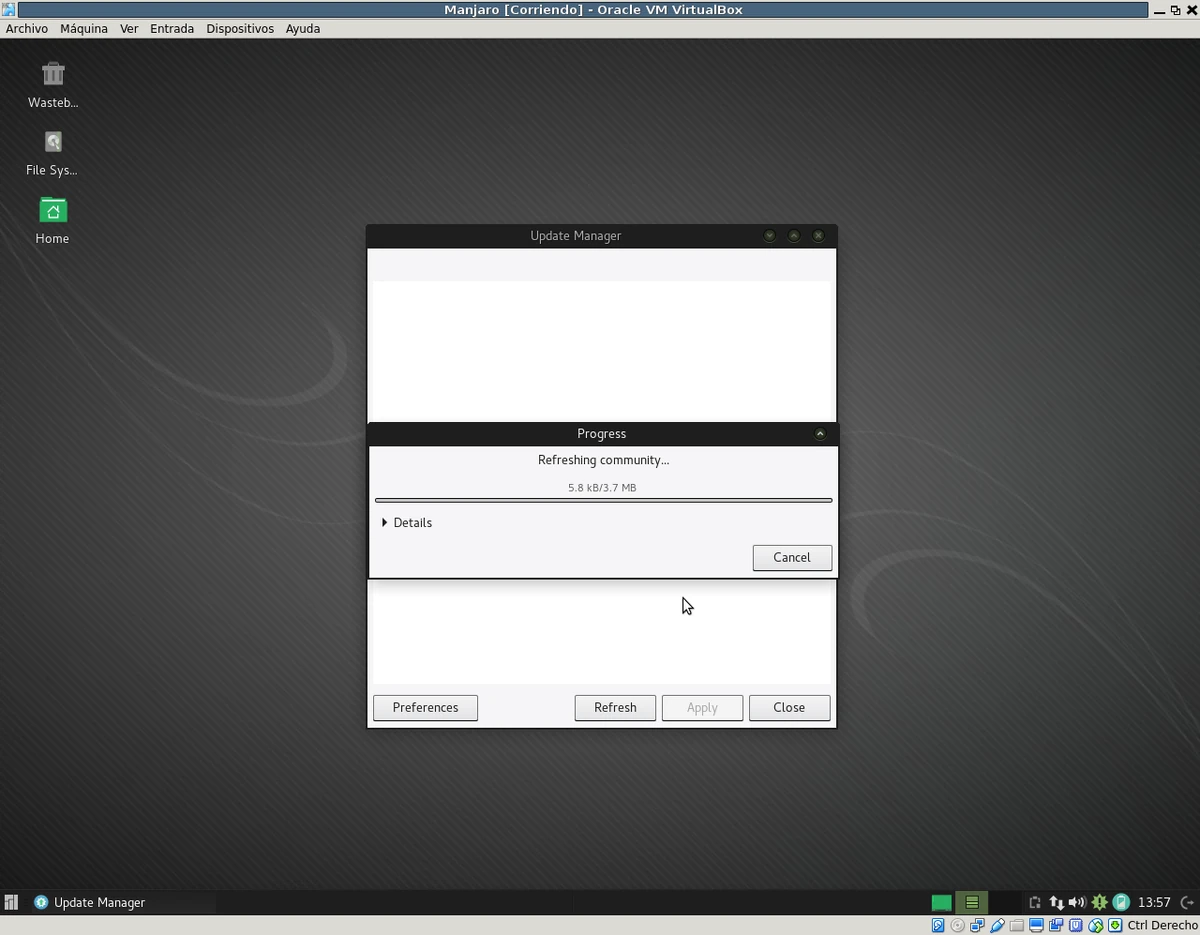
Task: Open the Máquina menu
Action: click(x=84, y=28)
